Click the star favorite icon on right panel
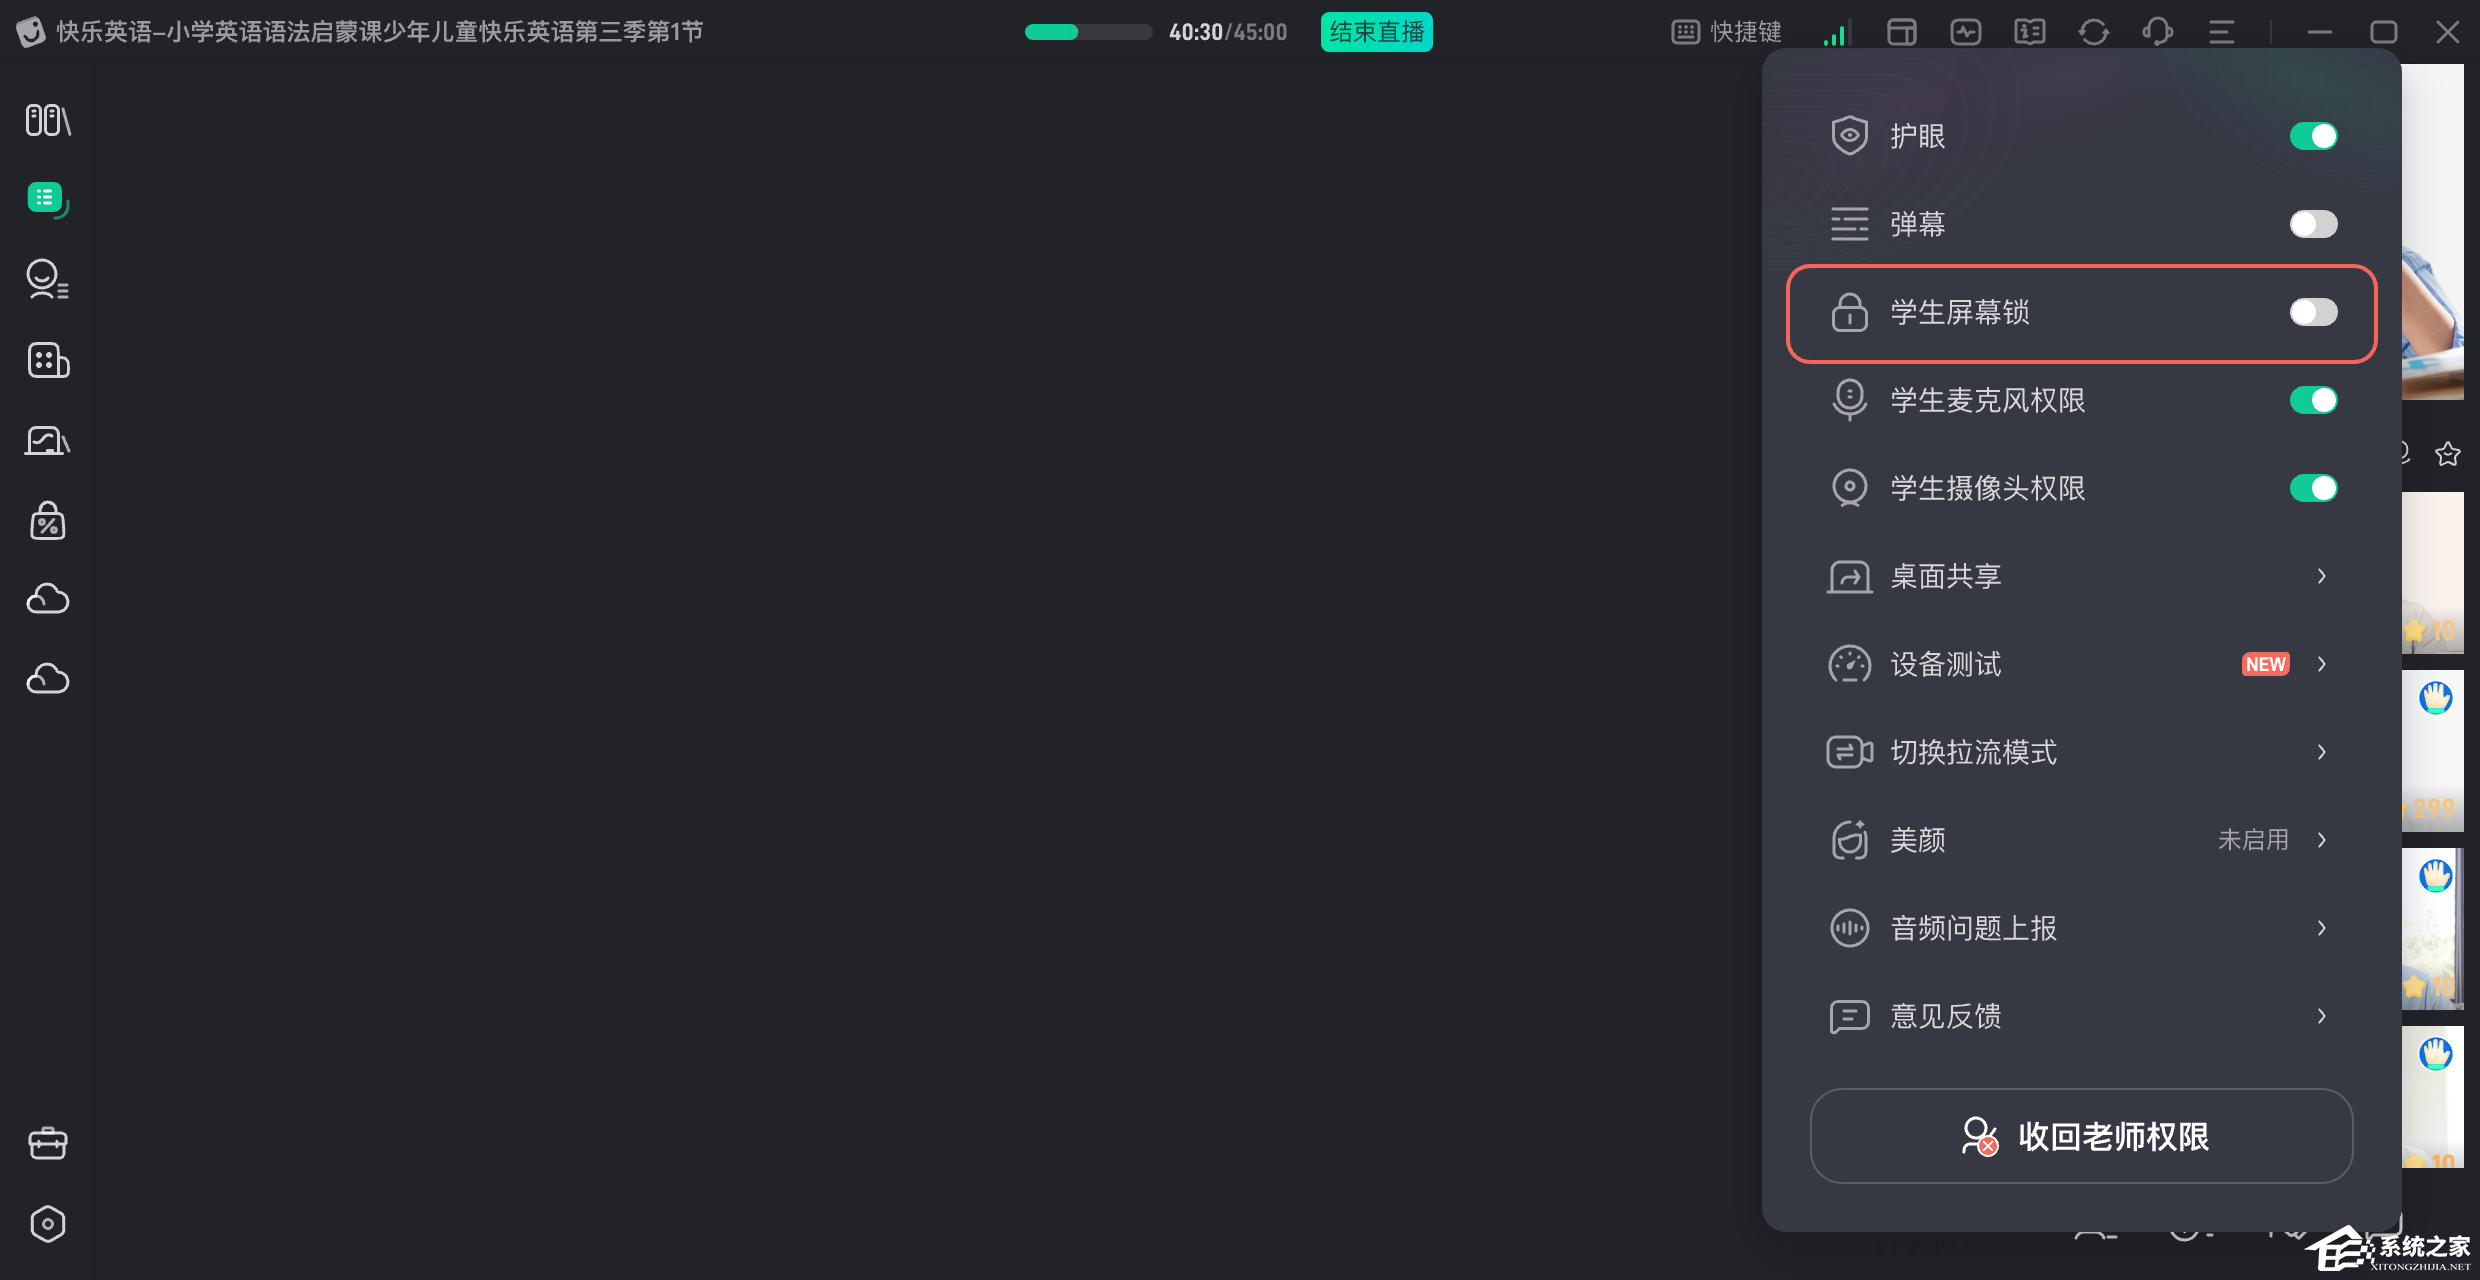Image resolution: width=2480 pixels, height=1280 pixels. click(2447, 453)
